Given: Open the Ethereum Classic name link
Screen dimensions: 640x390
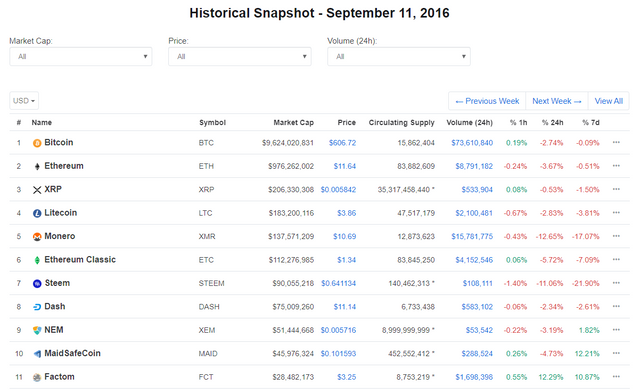Looking at the screenshot, I should [80, 259].
